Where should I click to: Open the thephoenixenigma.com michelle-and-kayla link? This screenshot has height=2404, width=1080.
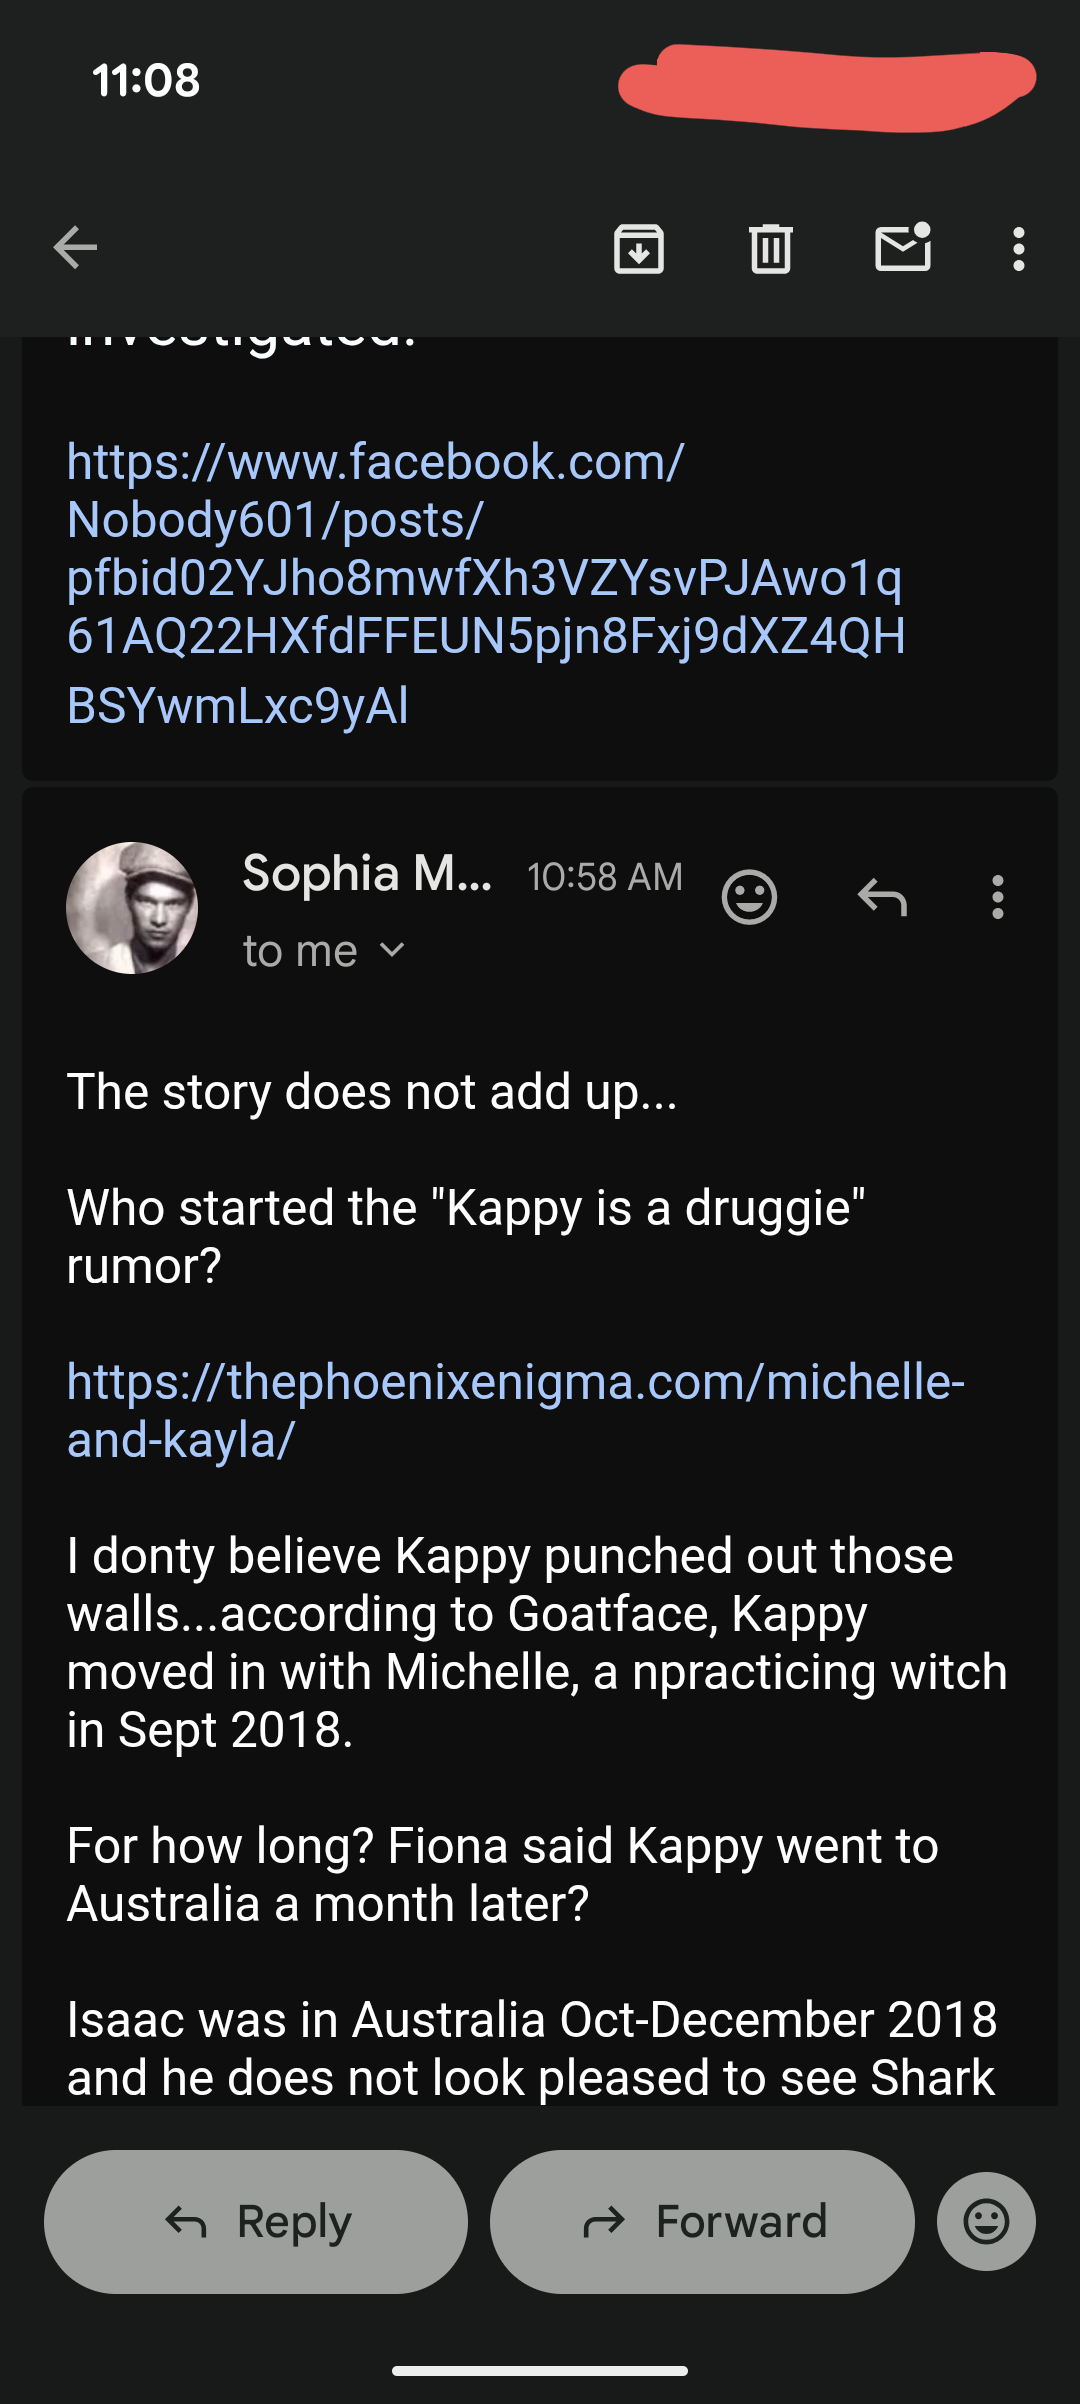click(515, 1410)
